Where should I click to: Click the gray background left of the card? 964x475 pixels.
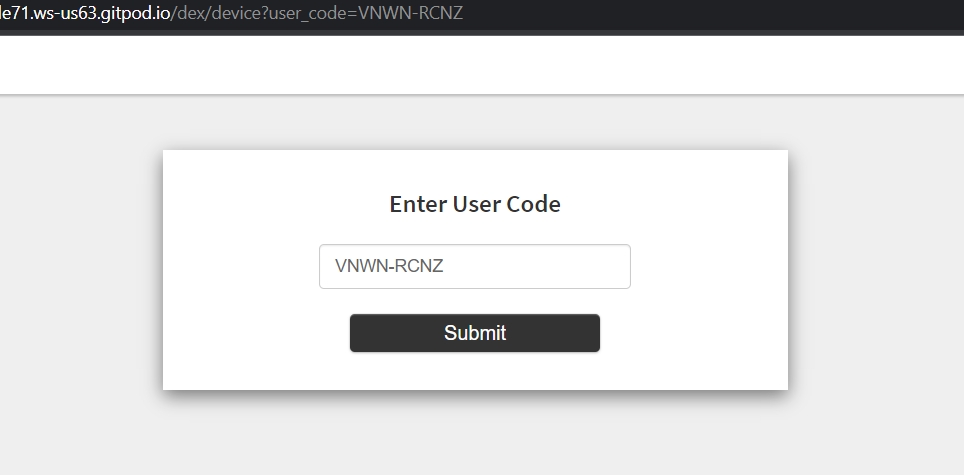click(80, 270)
